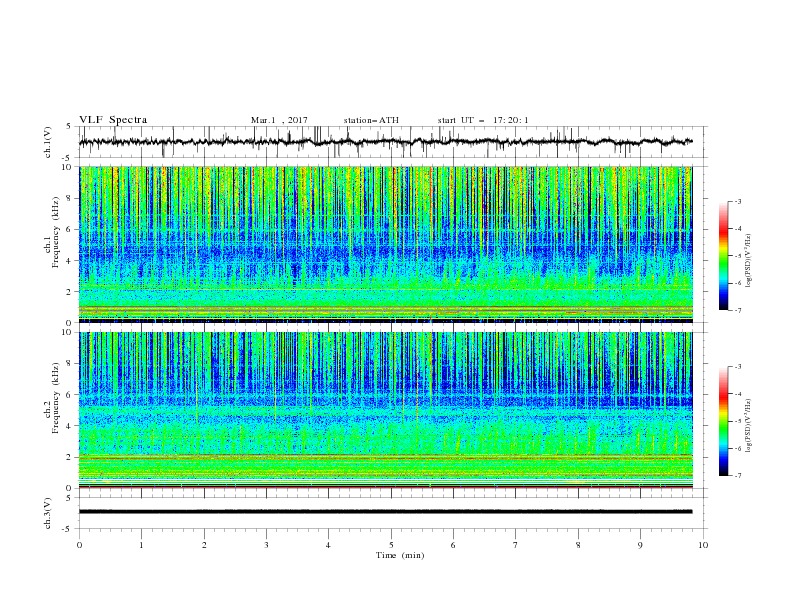The width and height of the screenshot is (792, 612).
Task: Click time axis tick label '1'
Action: (x=141, y=545)
